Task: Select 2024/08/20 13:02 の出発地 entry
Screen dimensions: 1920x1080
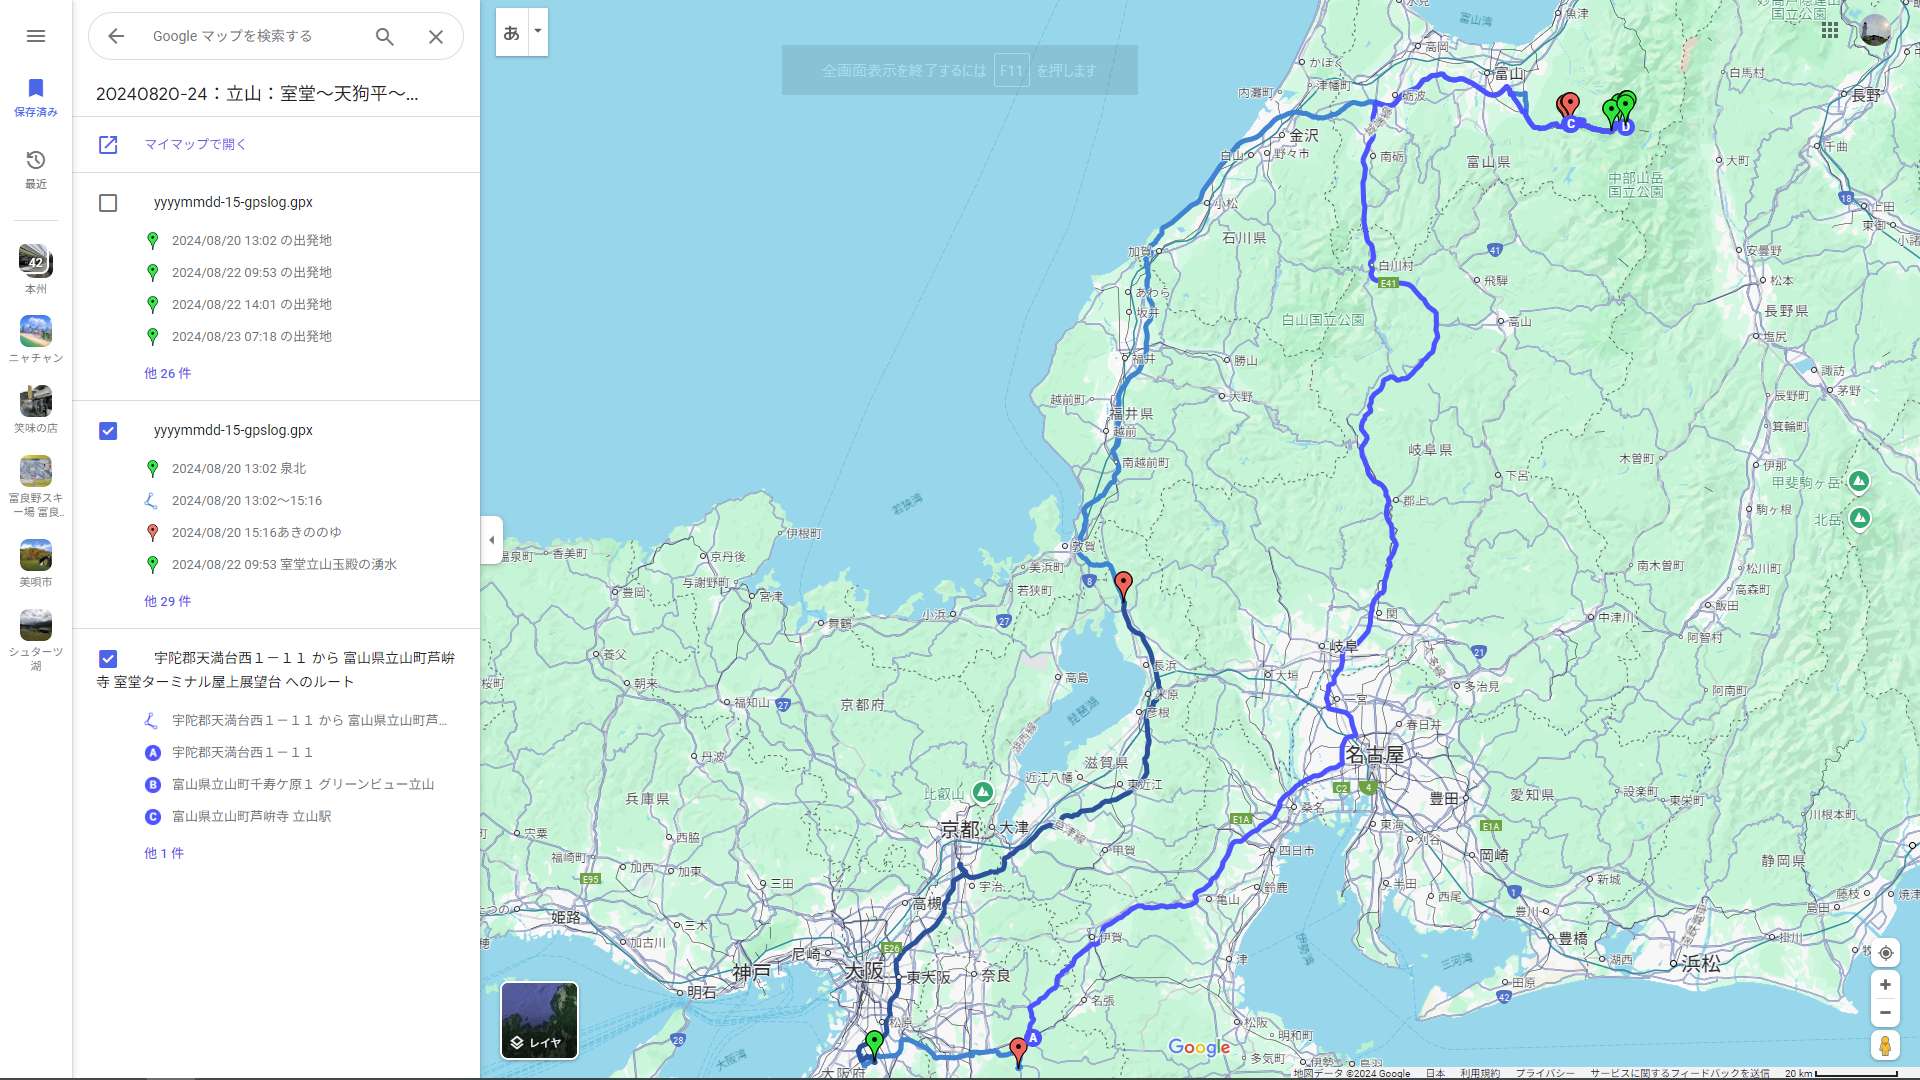Action: click(x=251, y=240)
